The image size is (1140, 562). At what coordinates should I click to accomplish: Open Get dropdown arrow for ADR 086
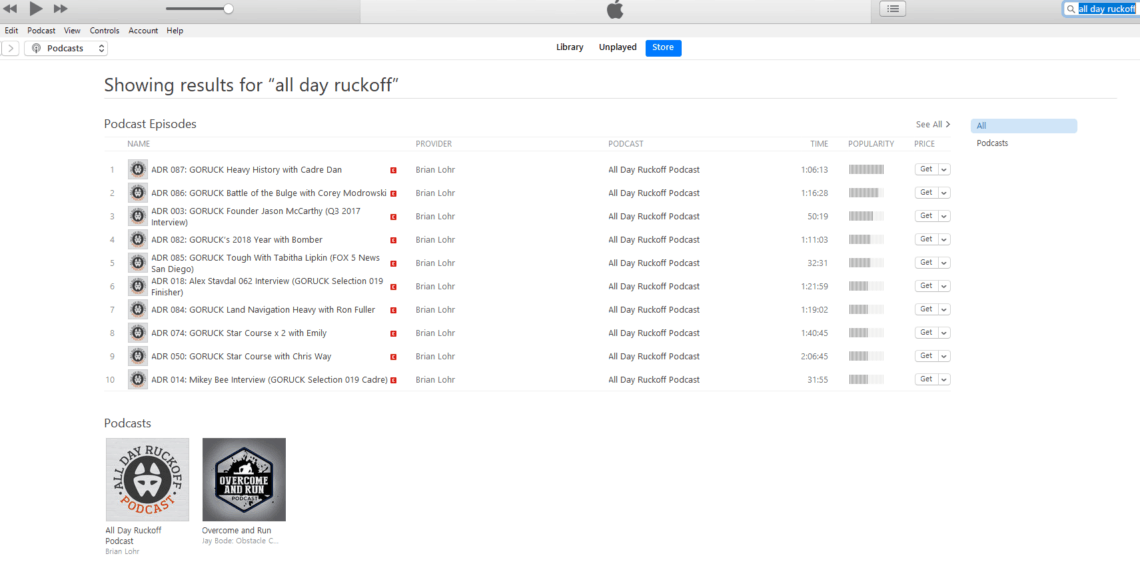pos(944,193)
